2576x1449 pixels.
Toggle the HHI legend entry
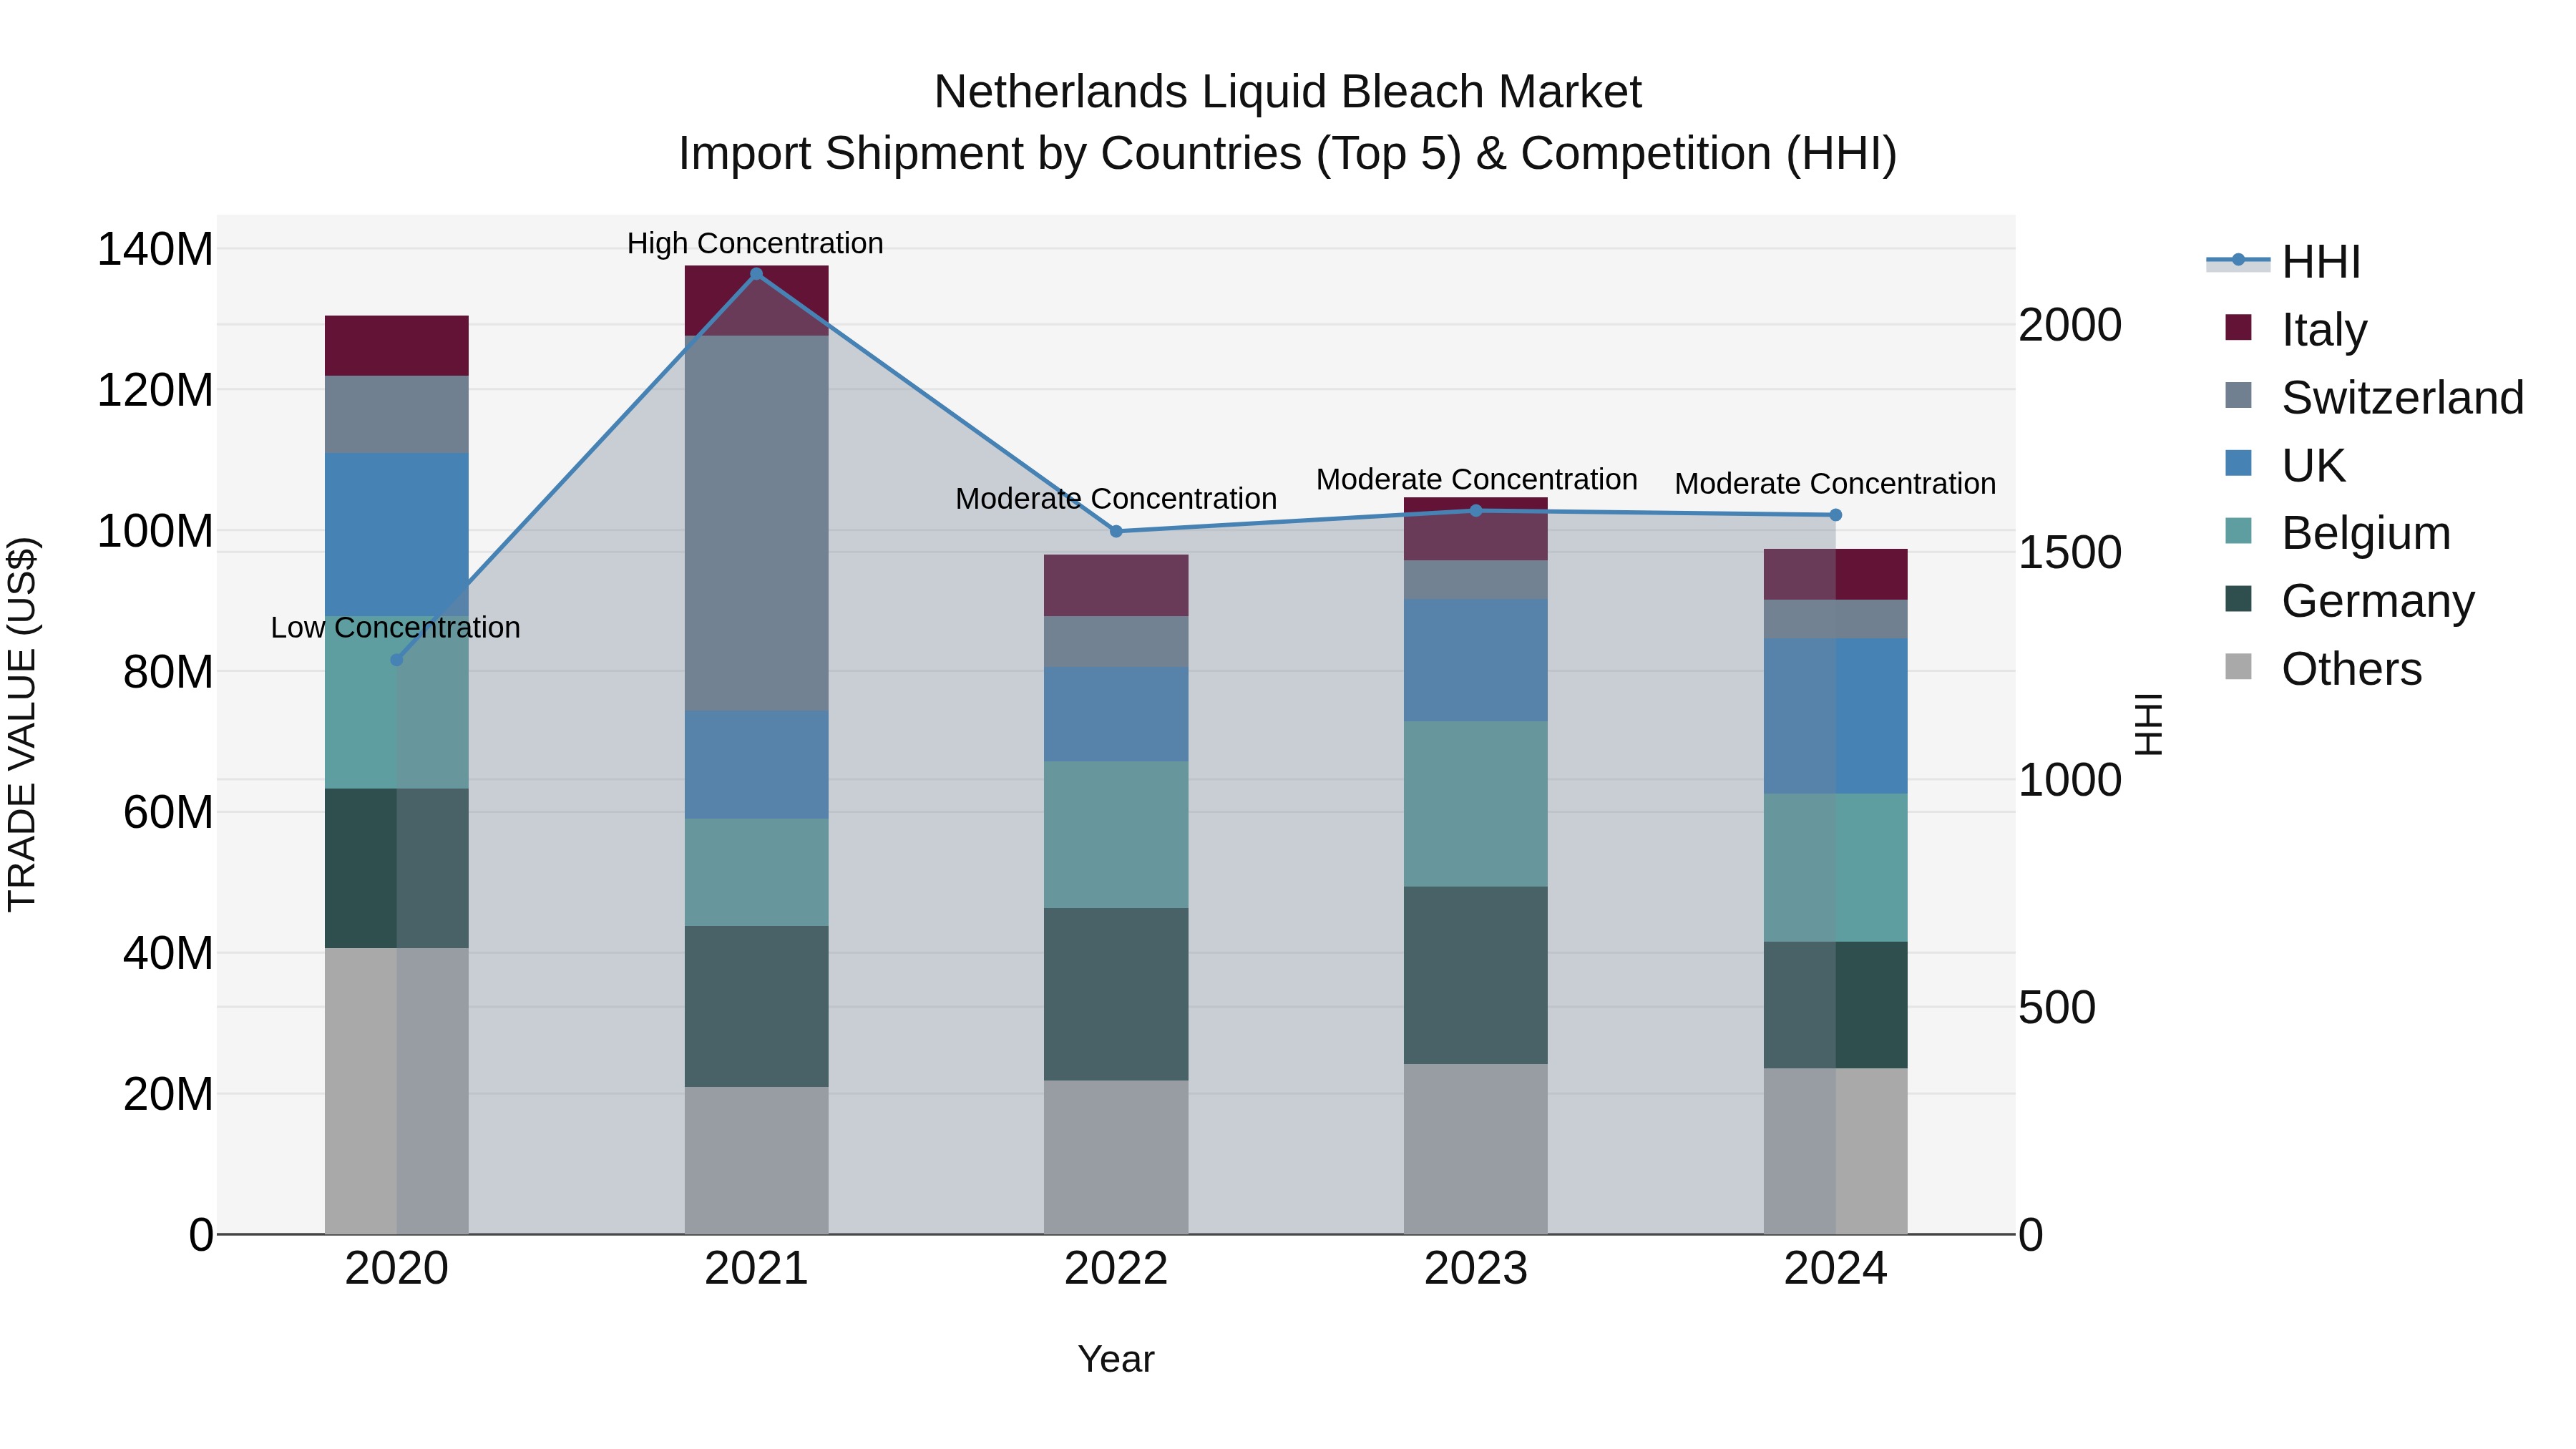[2284, 262]
